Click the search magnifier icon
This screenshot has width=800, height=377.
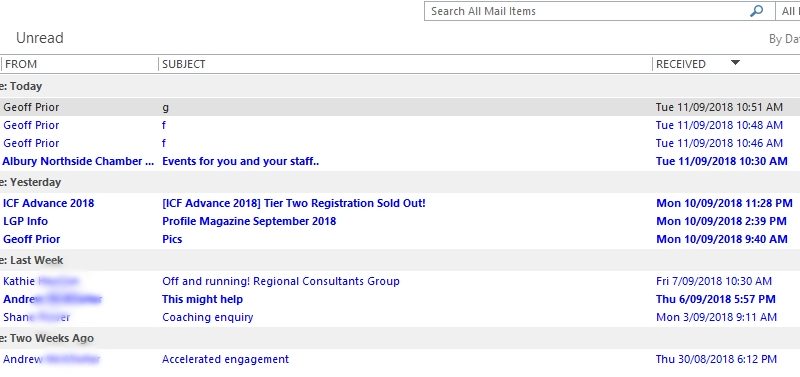757,11
